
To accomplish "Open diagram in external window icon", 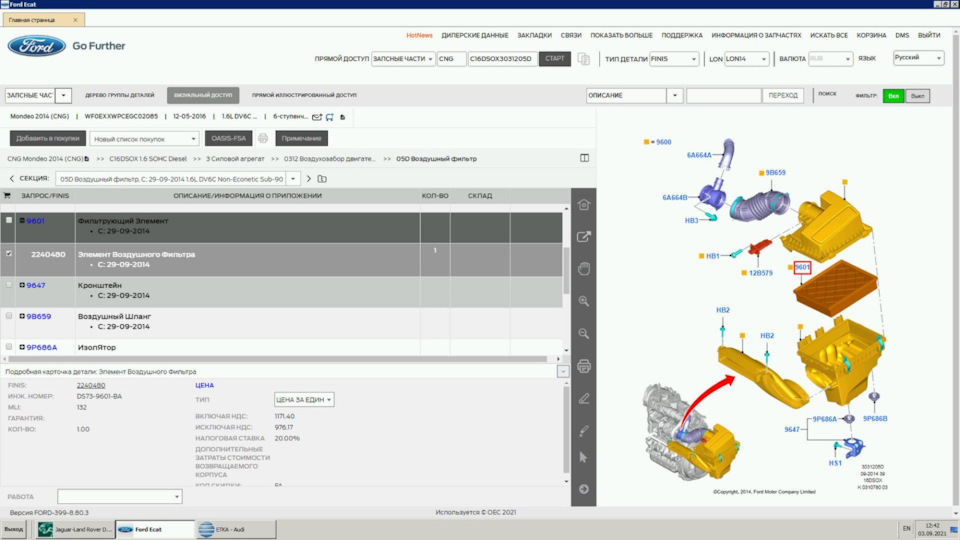I will pyautogui.click(x=583, y=236).
